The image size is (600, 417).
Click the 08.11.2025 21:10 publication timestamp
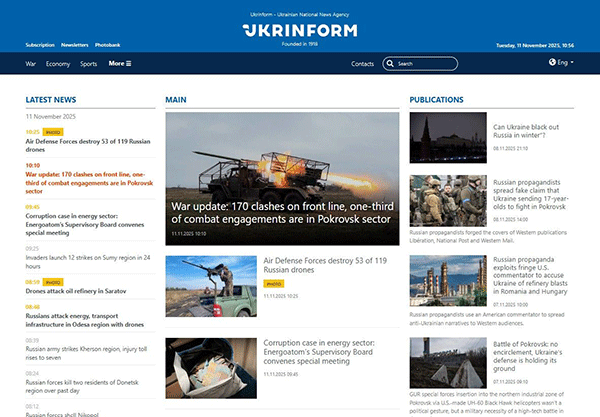pos(510,148)
